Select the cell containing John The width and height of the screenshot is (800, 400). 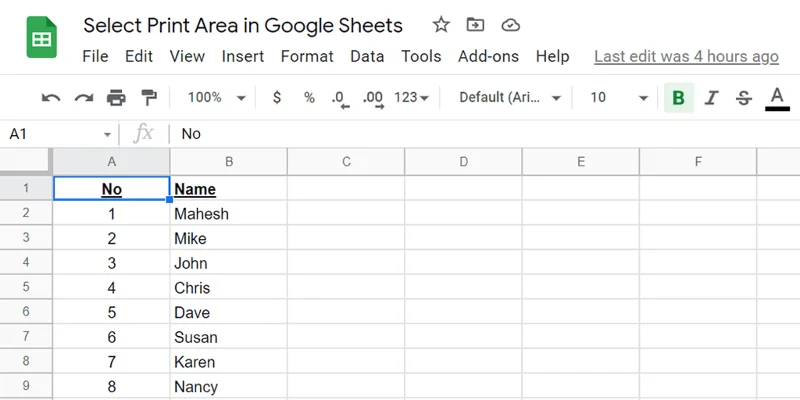(229, 262)
